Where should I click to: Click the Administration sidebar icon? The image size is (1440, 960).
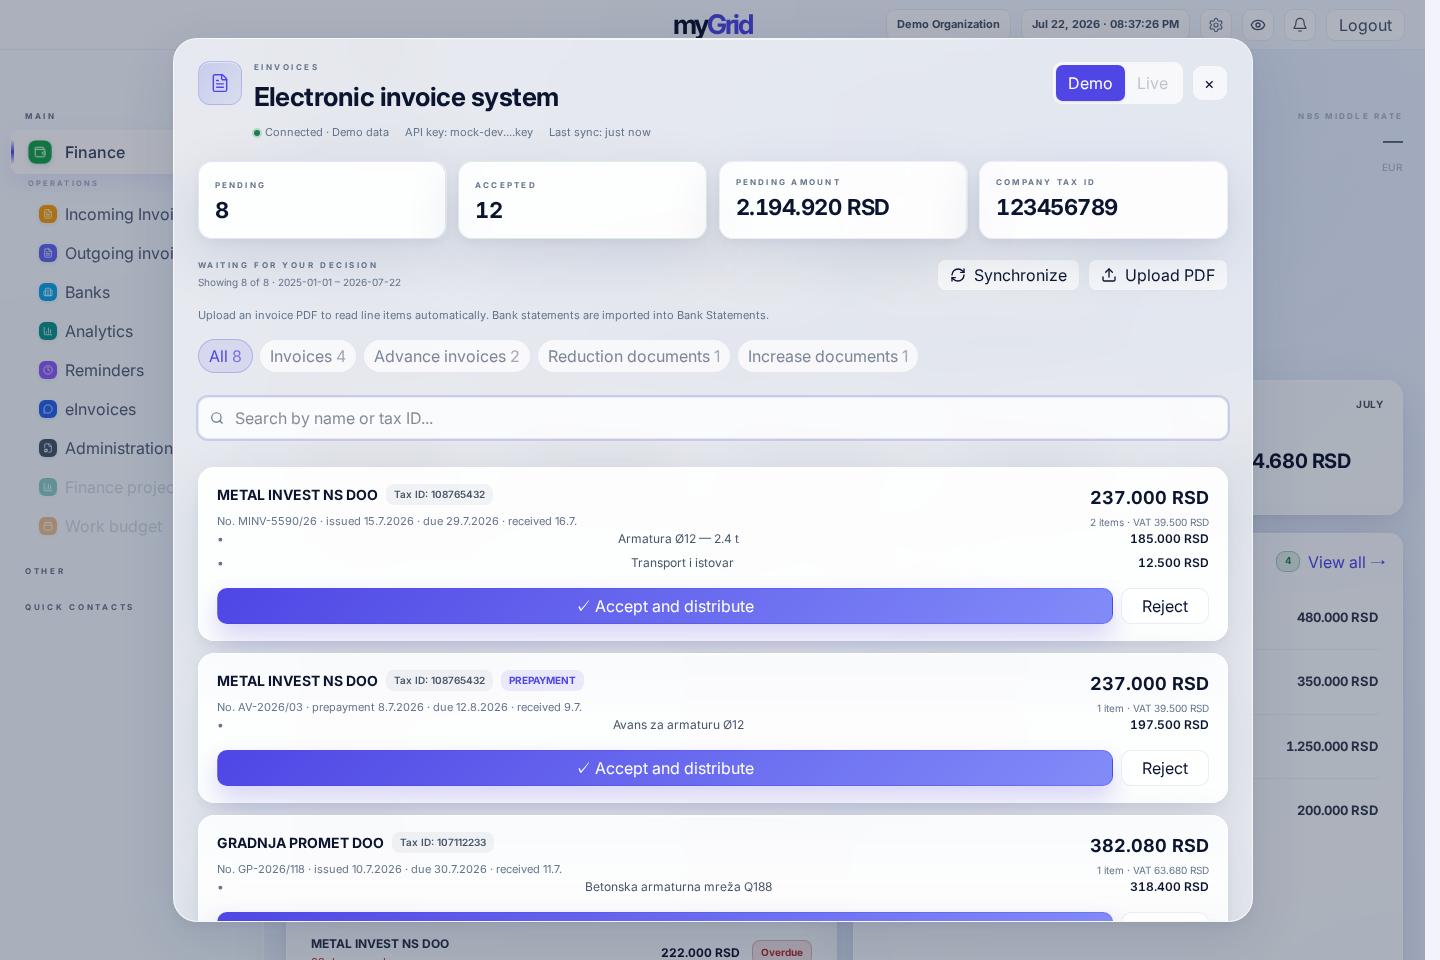(x=48, y=448)
